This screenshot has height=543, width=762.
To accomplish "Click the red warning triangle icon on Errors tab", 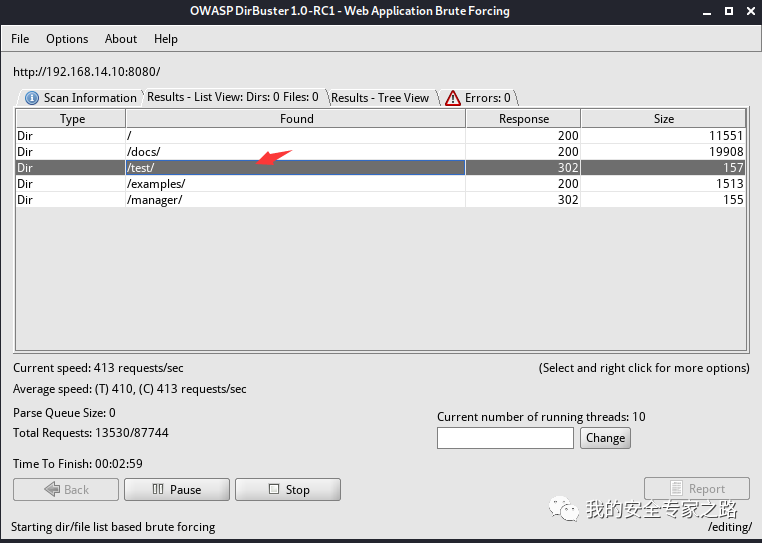I will [x=452, y=98].
